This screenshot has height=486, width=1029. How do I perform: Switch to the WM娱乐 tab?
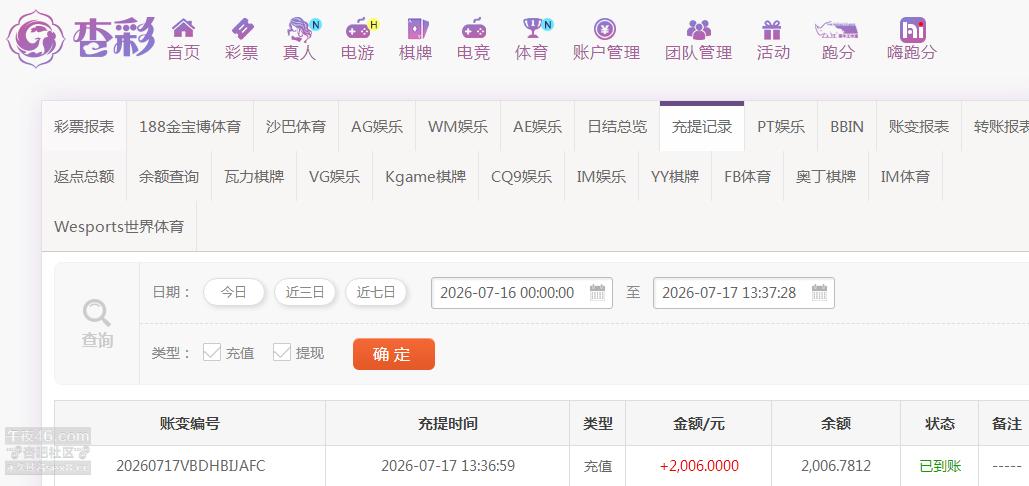pos(458,127)
